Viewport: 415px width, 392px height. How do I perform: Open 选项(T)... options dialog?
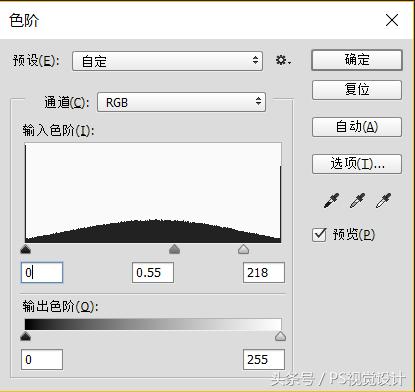[357, 164]
